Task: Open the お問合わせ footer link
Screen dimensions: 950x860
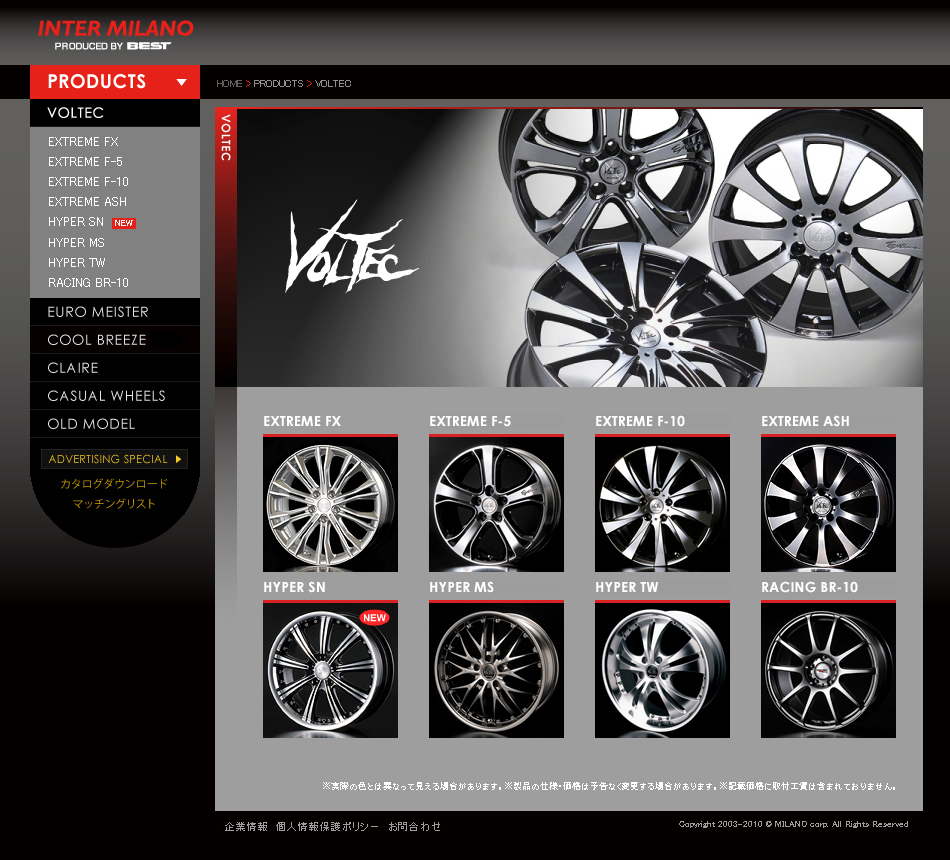Action: 414,826
